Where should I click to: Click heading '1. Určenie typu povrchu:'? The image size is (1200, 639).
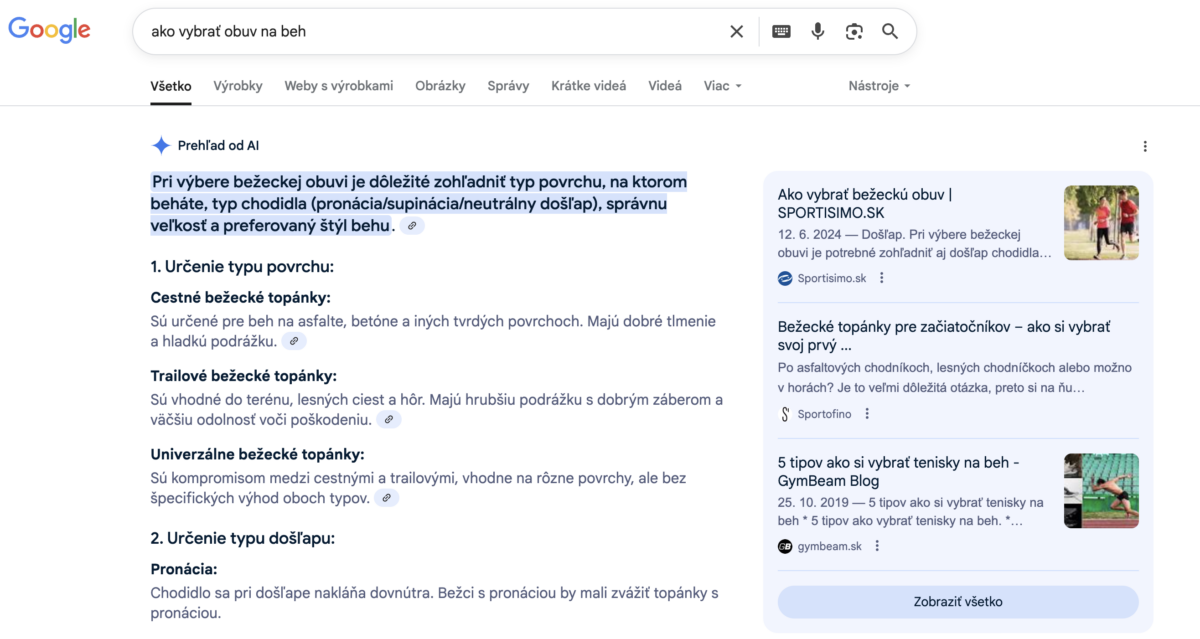[242, 267]
